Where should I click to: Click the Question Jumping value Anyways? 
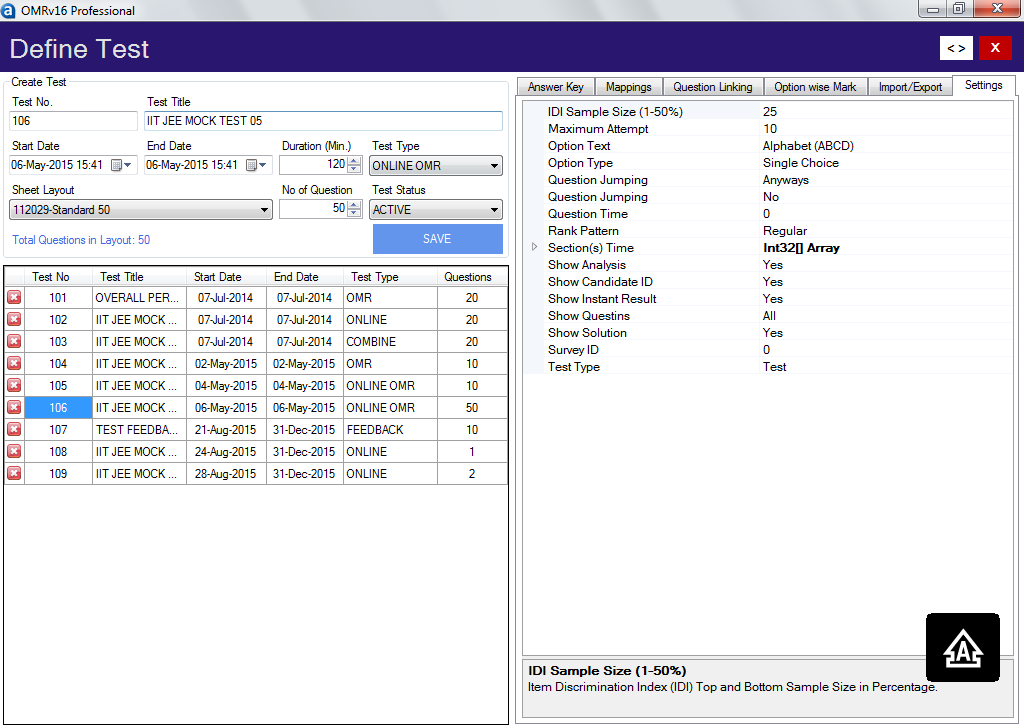pos(786,180)
